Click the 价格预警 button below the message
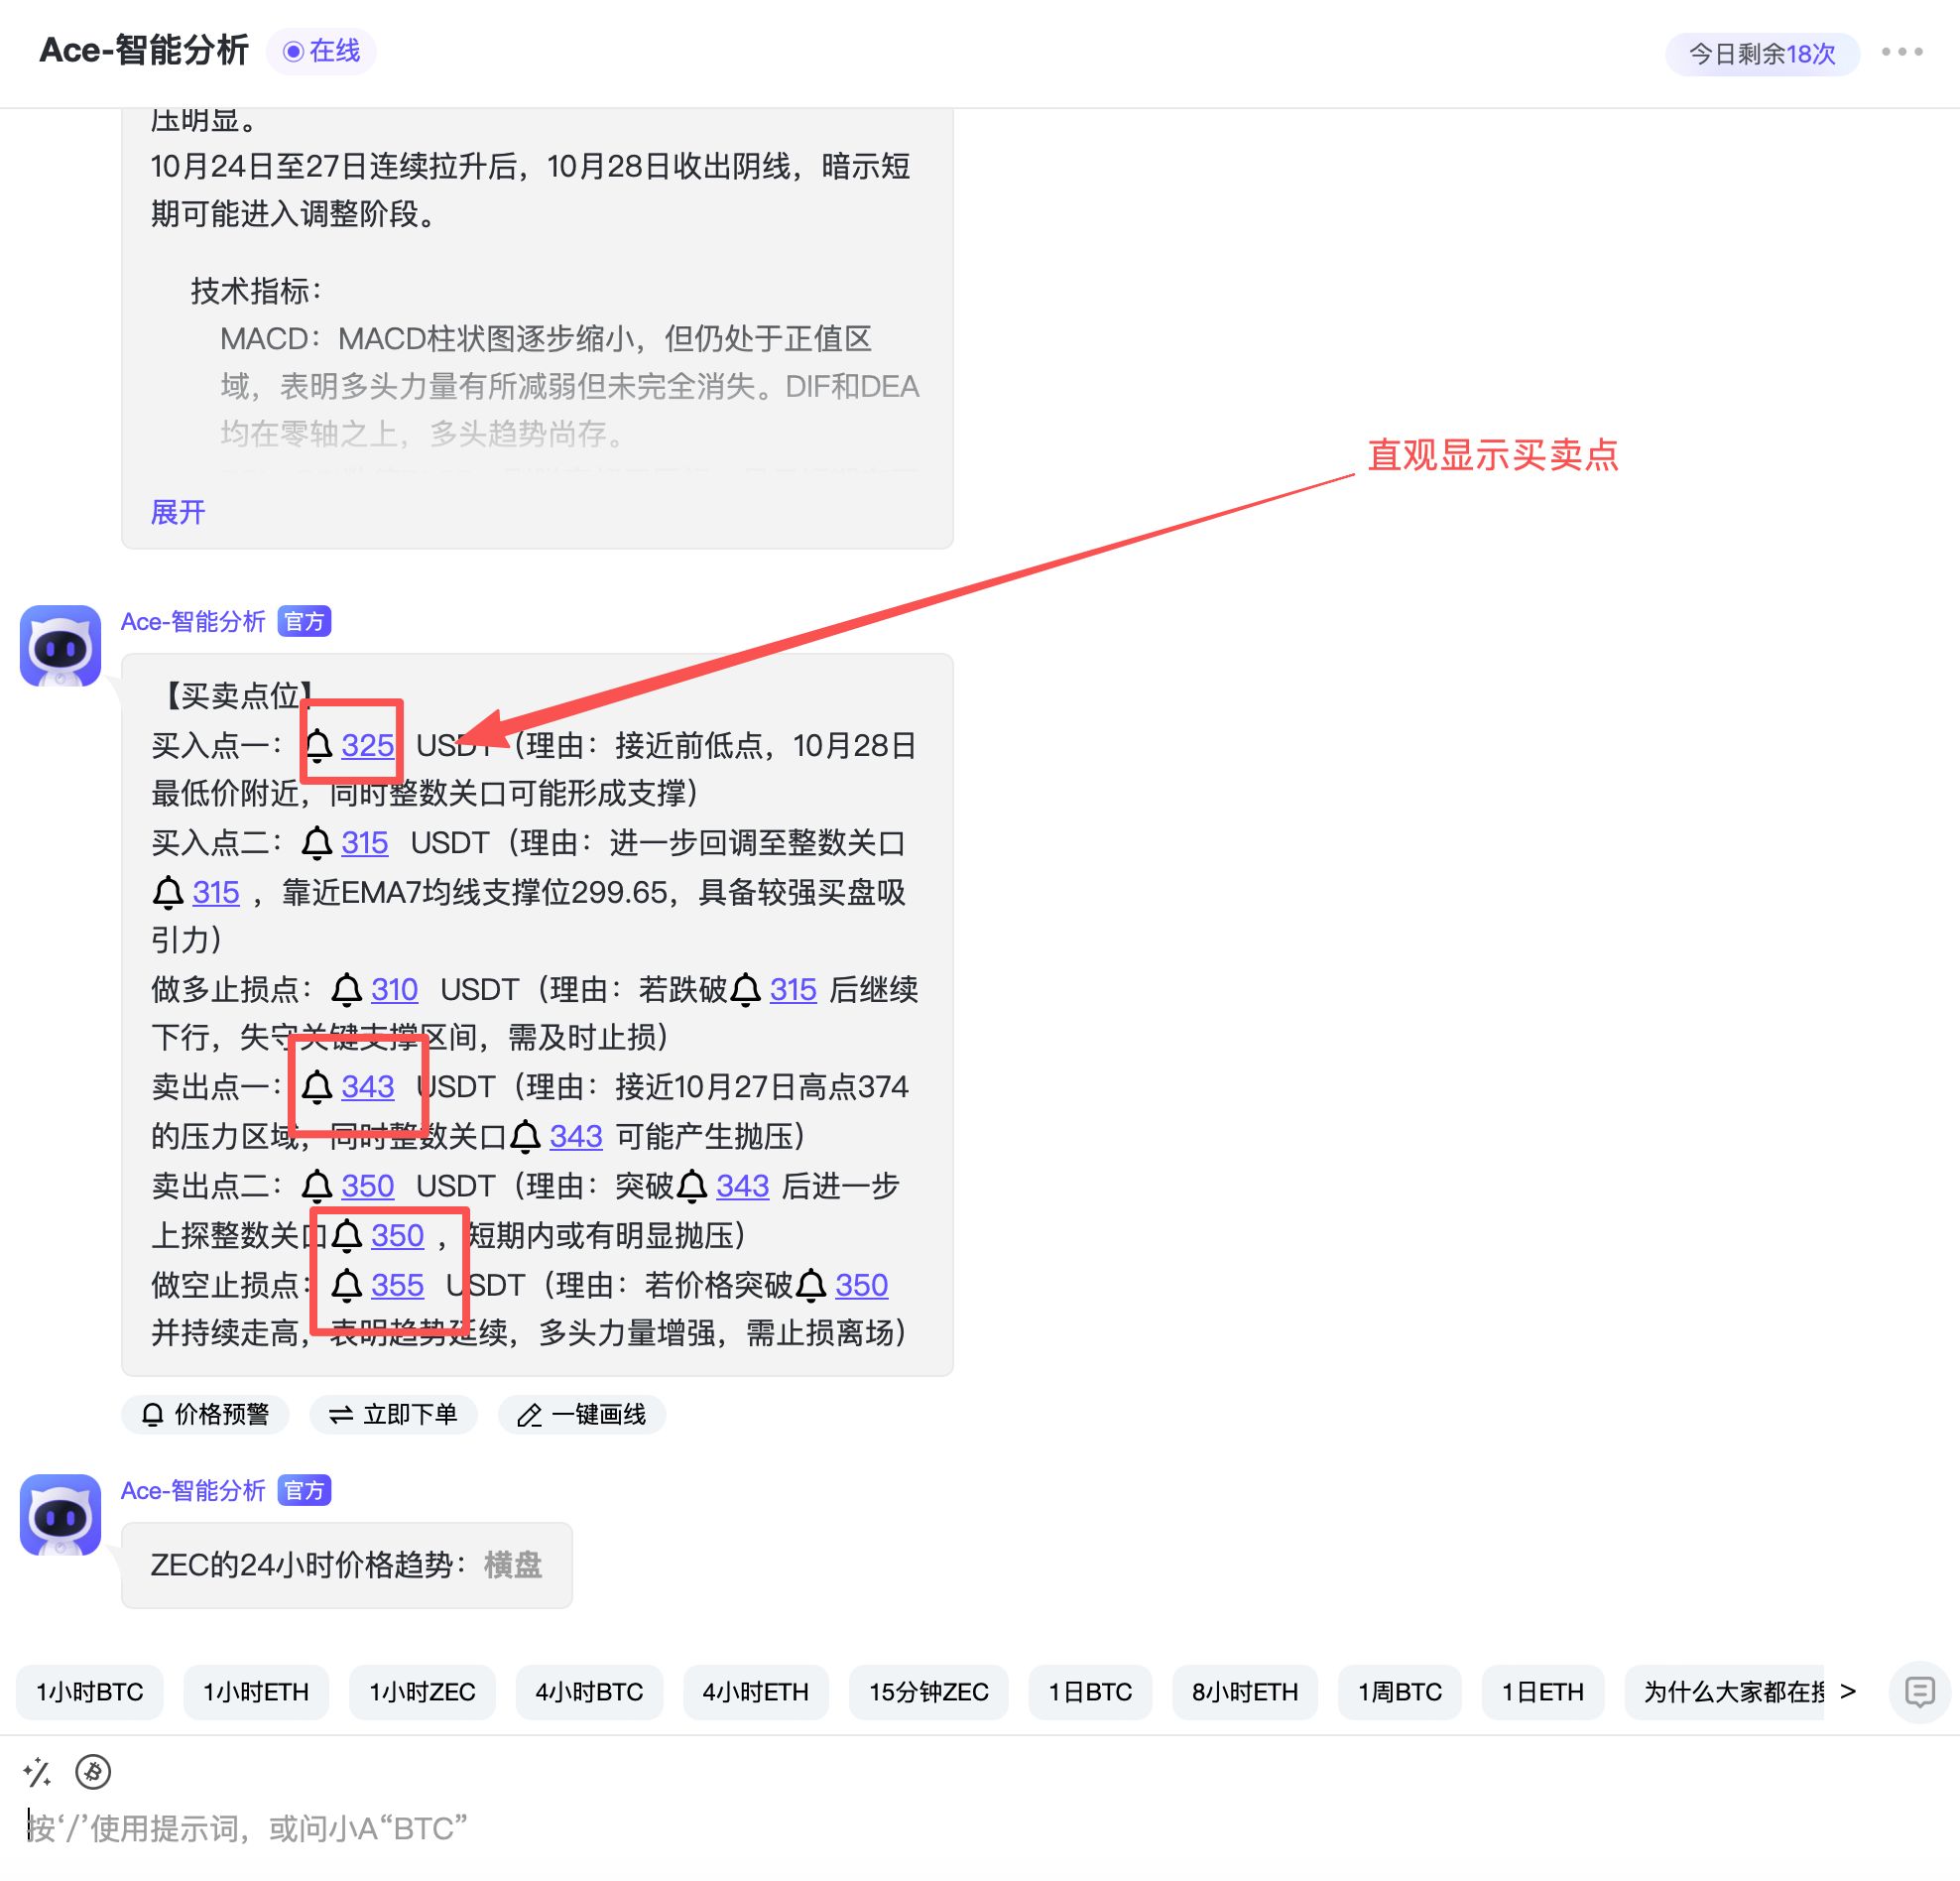The width and height of the screenshot is (1960, 1881). (205, 1415)
